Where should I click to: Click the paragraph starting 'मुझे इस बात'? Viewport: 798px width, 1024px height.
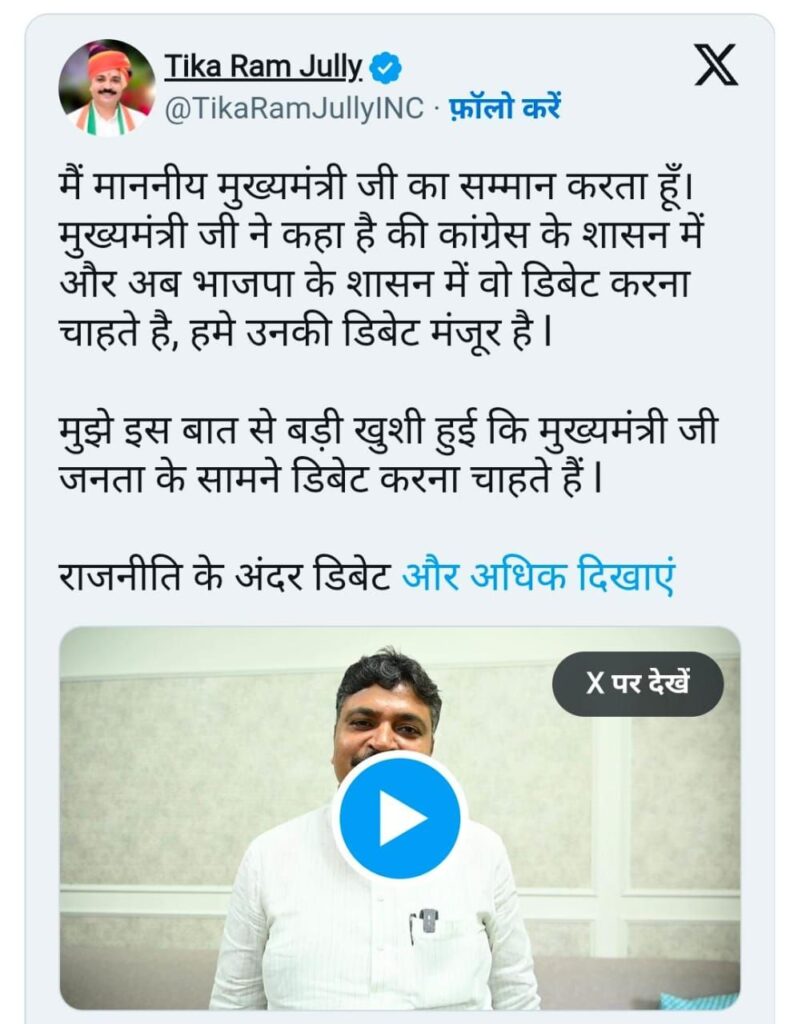[x=389, y=455]
